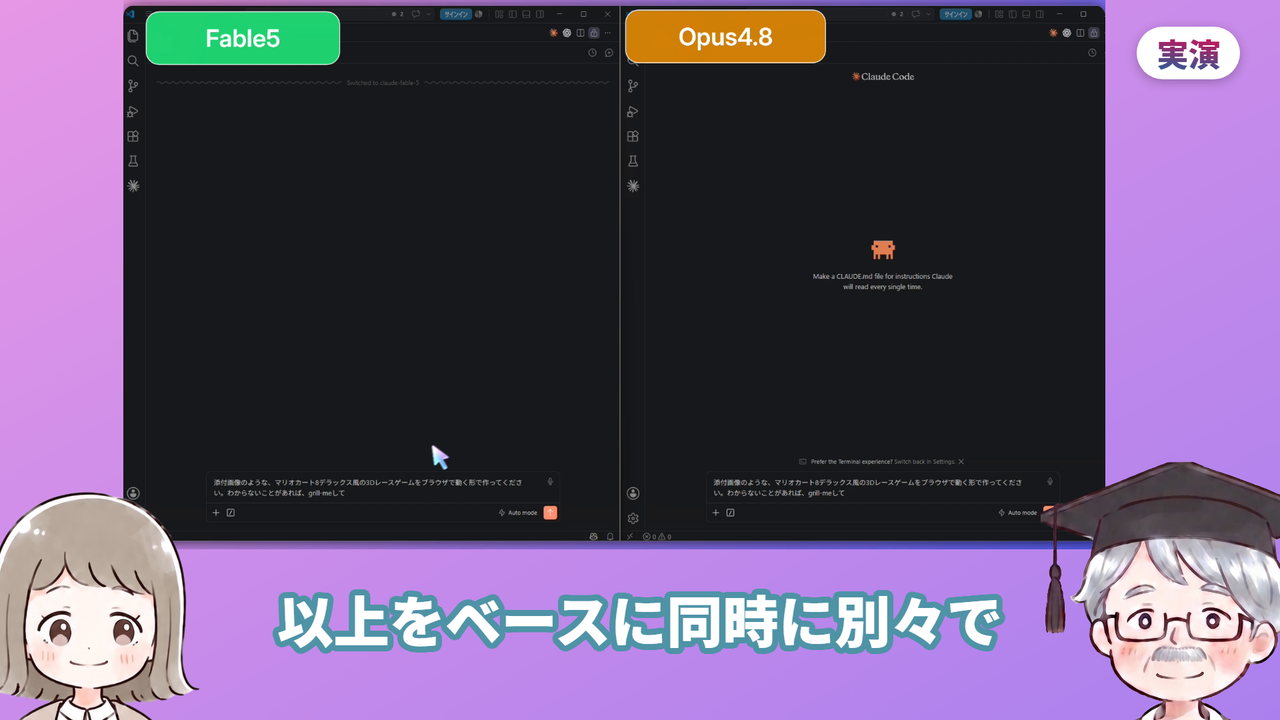Customize layout icon in left title bar
1280x720 pixels.
click(x=499, y=14)
